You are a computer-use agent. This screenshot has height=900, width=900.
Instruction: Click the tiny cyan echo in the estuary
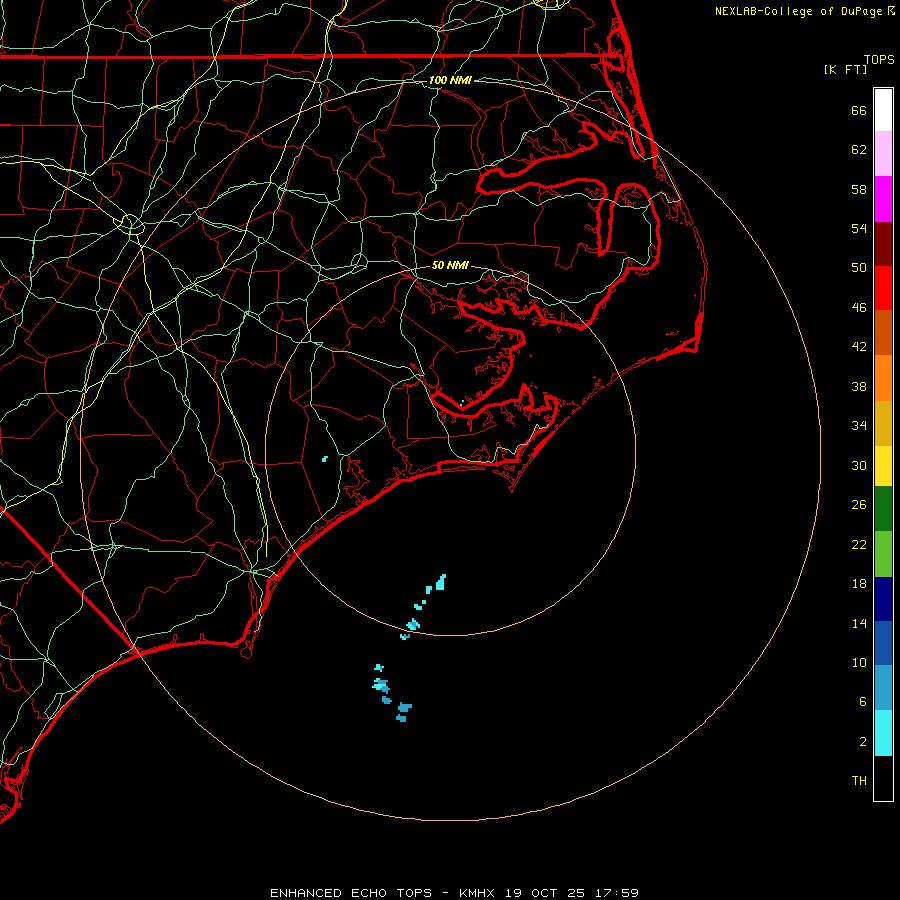461,403
